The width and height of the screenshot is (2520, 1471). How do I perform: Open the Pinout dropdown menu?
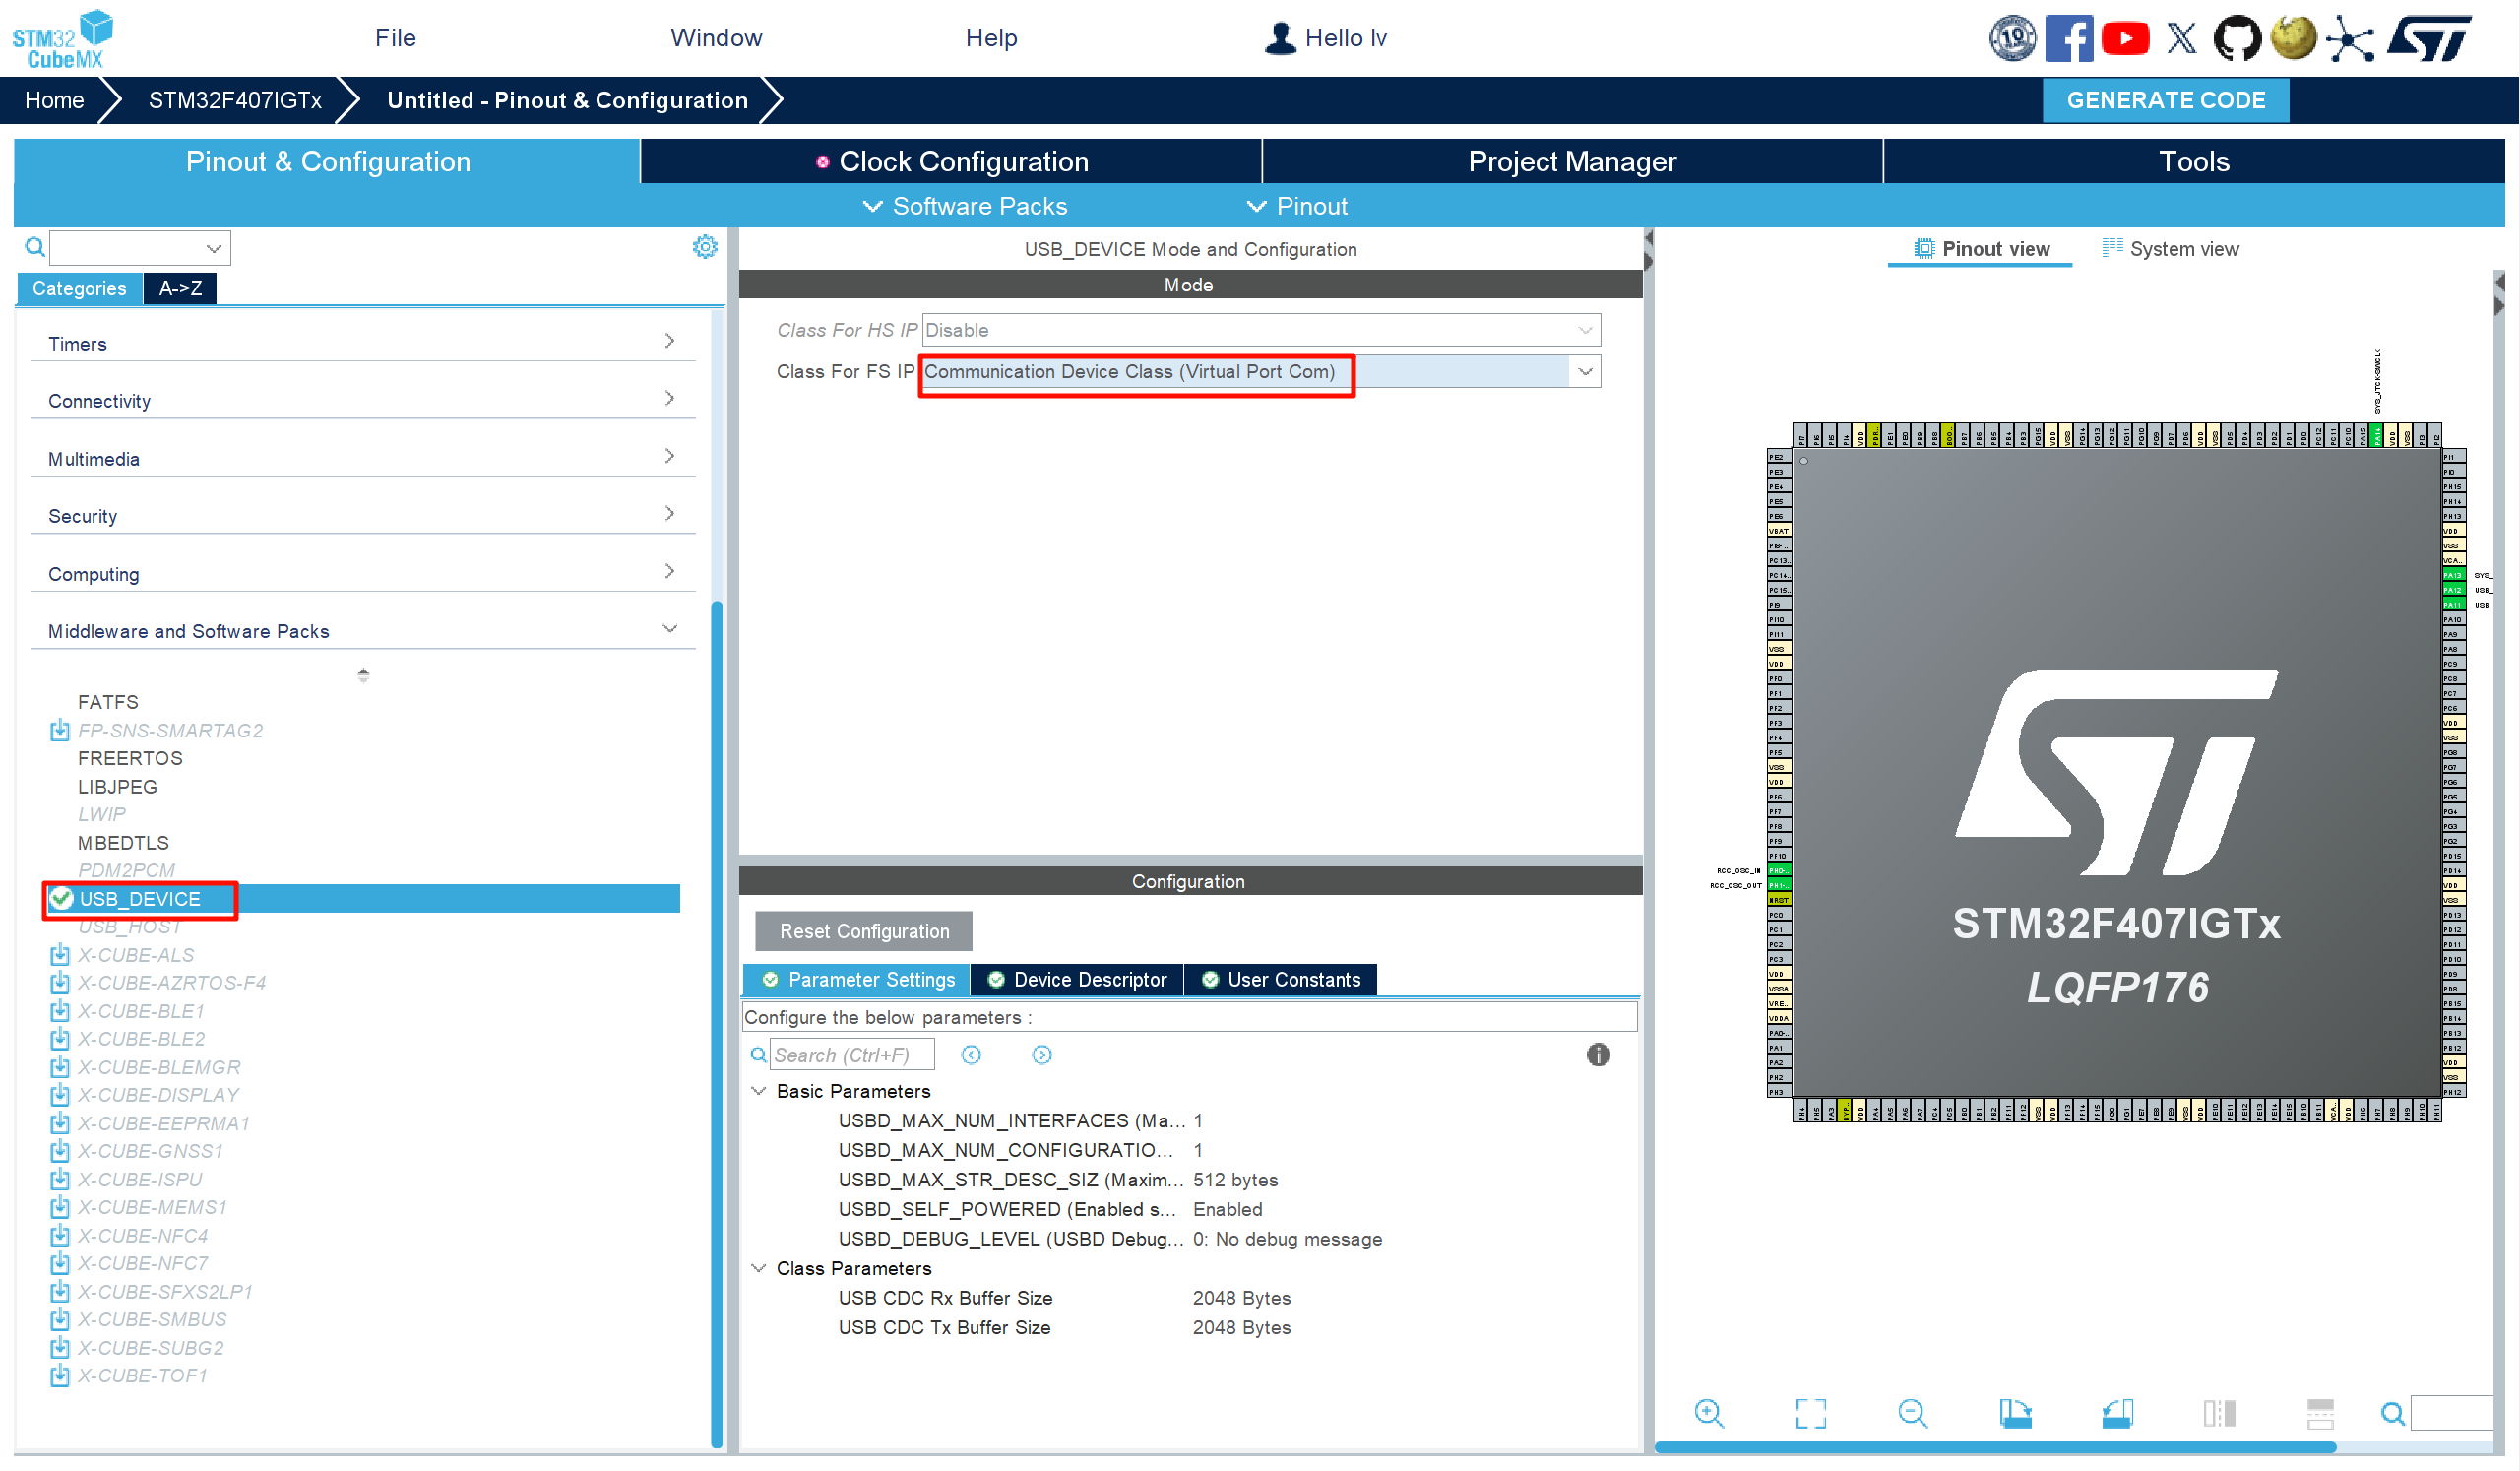[x=1296, y=206]
